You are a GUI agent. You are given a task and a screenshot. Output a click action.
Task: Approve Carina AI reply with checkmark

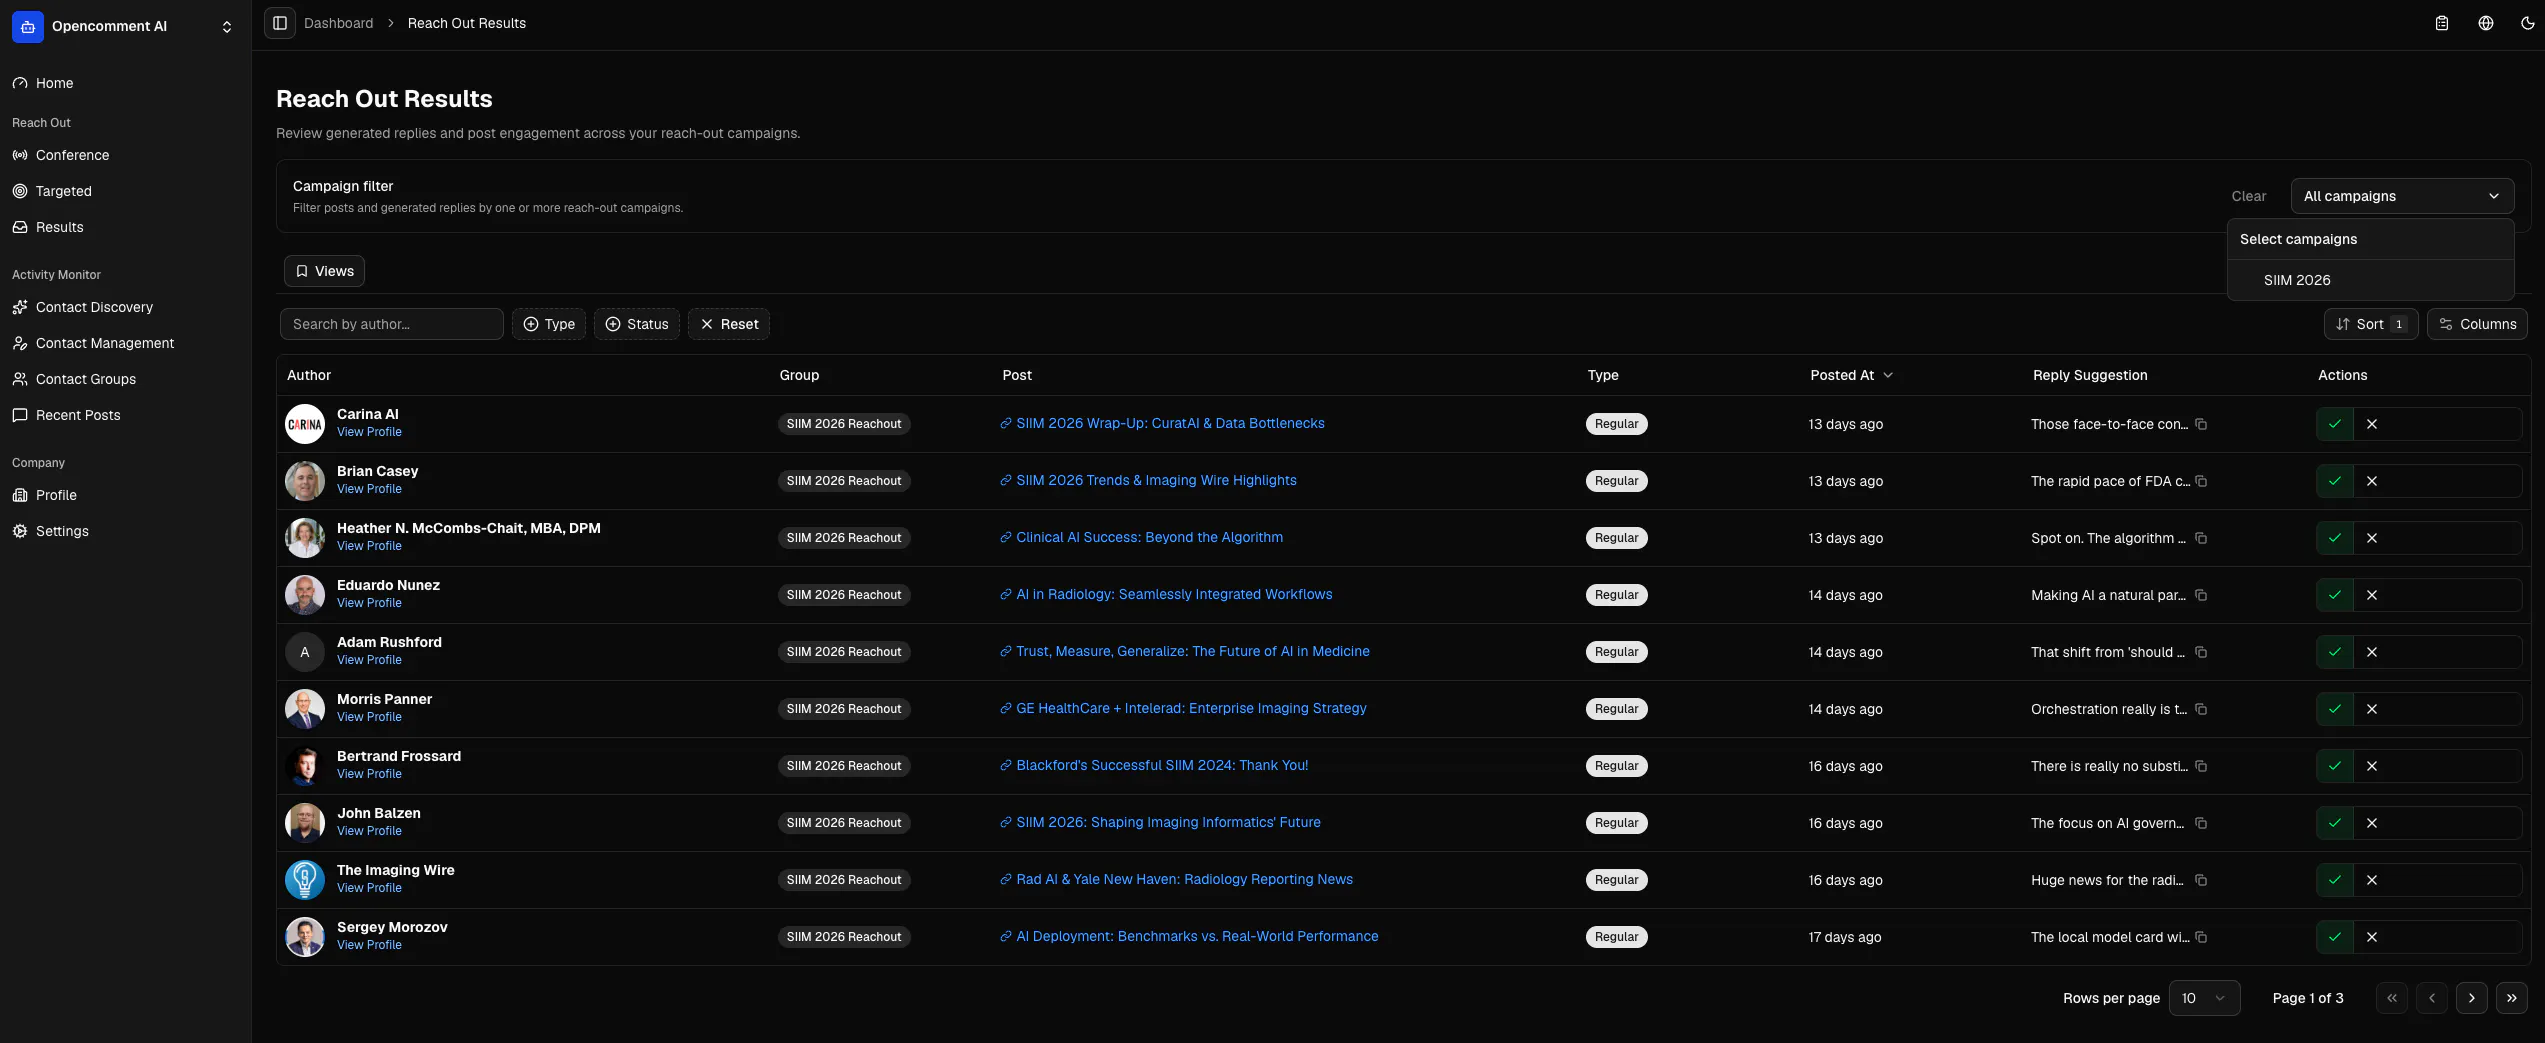pos(2335,424)
